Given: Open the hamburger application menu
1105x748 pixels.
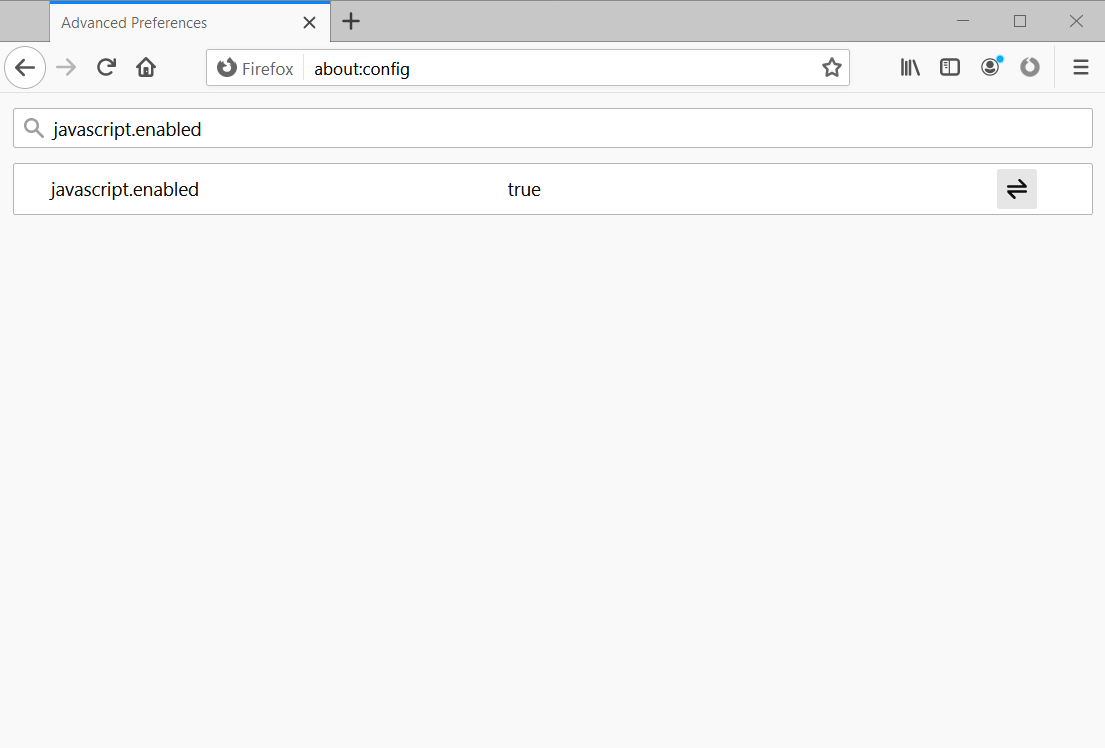Looking at the screenshot, I should point(1081,68).
